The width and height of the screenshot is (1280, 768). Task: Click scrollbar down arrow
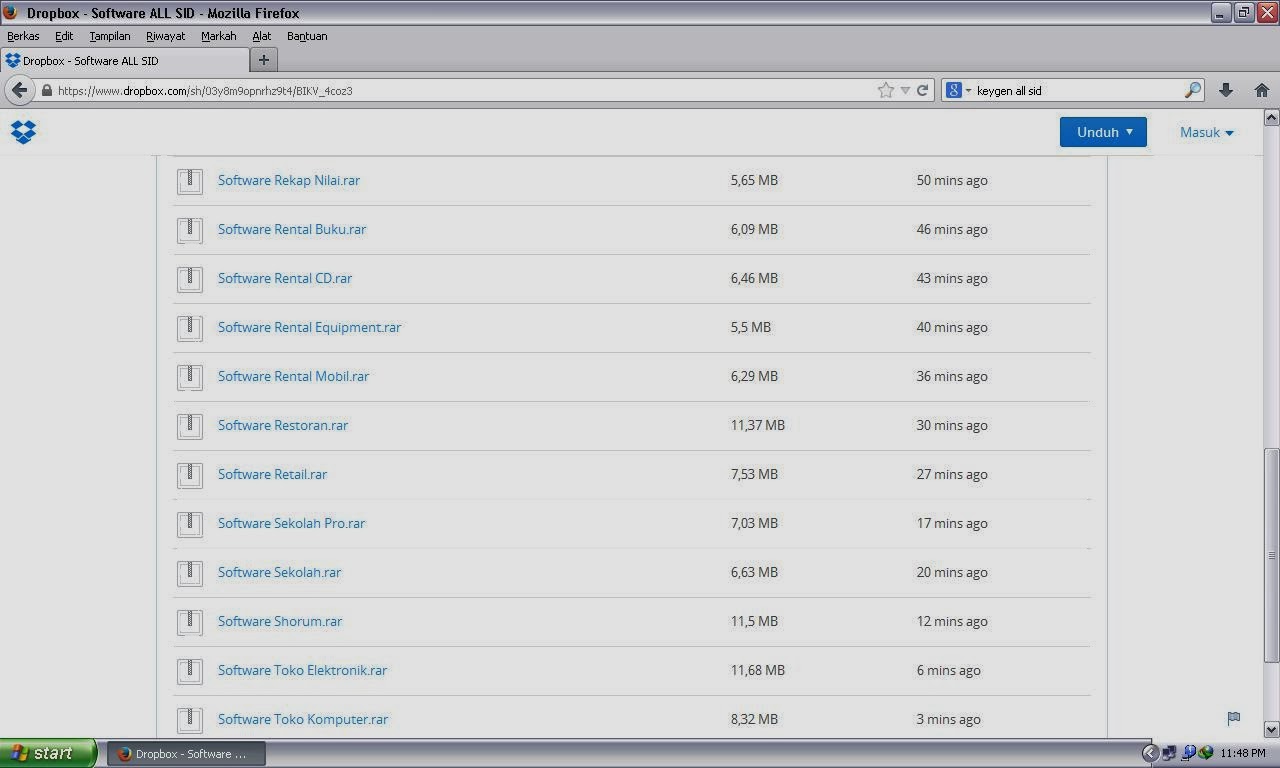click(1271, 729)
